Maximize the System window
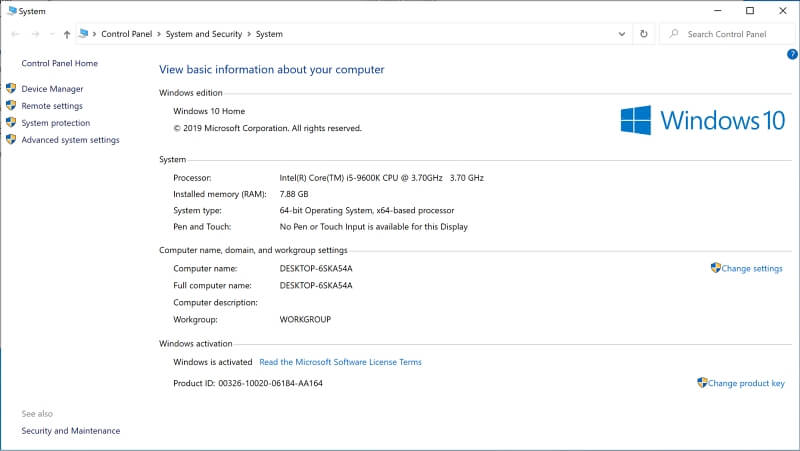 [750, 11]
